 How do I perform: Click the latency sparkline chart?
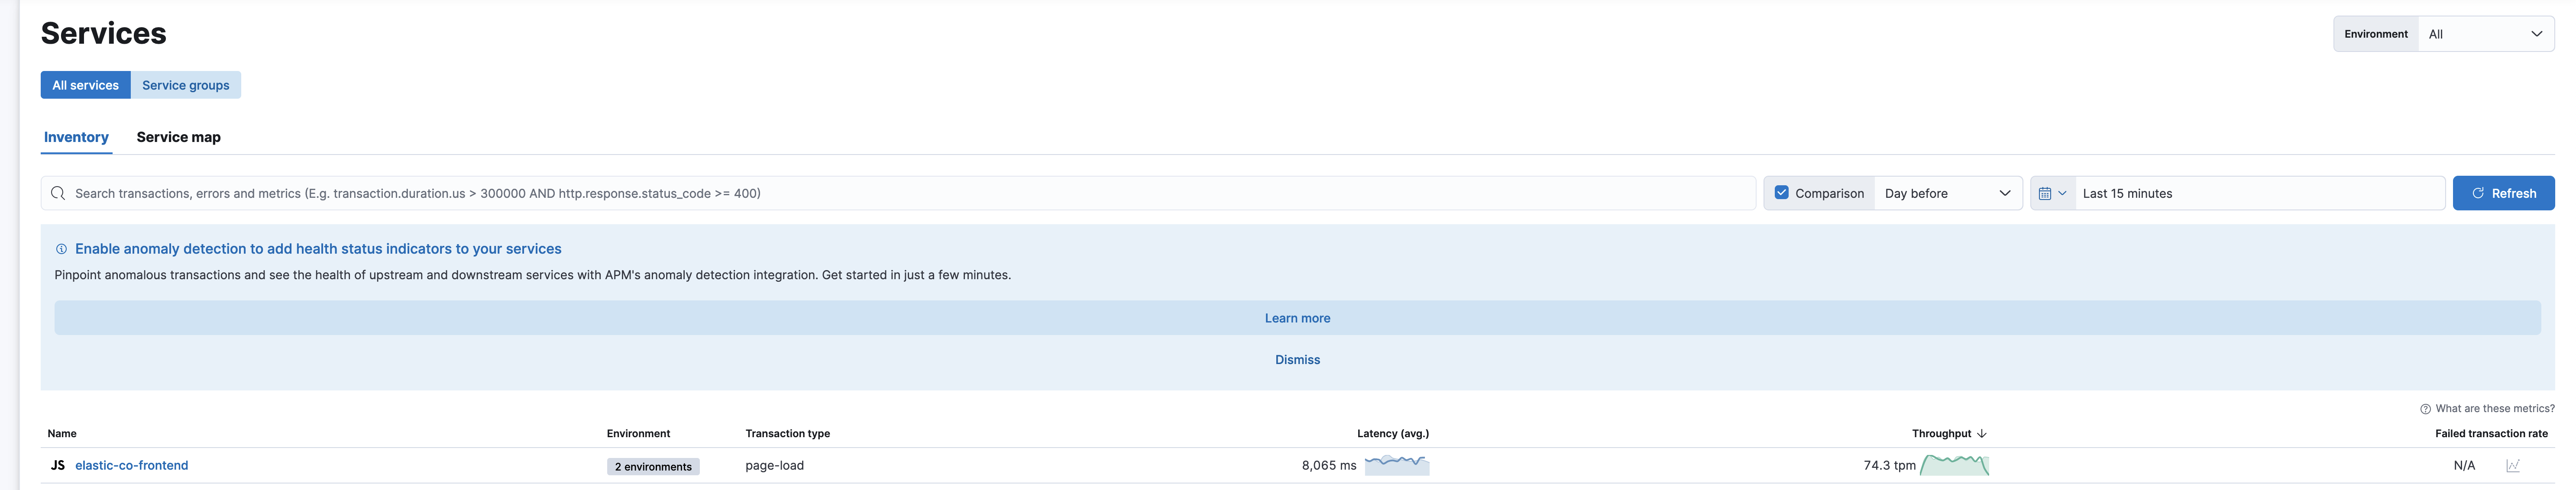coord(1397,465)
